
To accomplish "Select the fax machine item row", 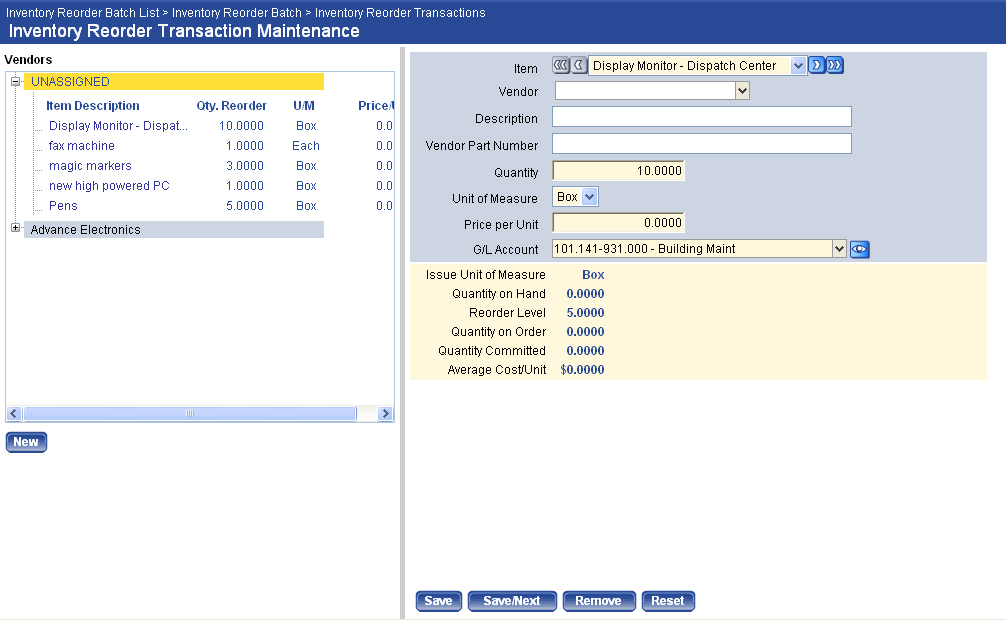I will coord(82,146).
